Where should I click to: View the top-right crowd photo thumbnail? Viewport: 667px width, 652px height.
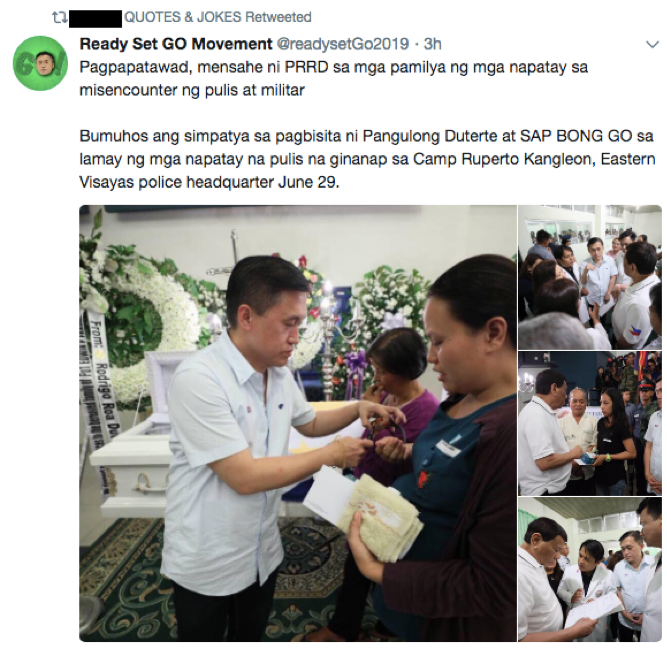590,277
